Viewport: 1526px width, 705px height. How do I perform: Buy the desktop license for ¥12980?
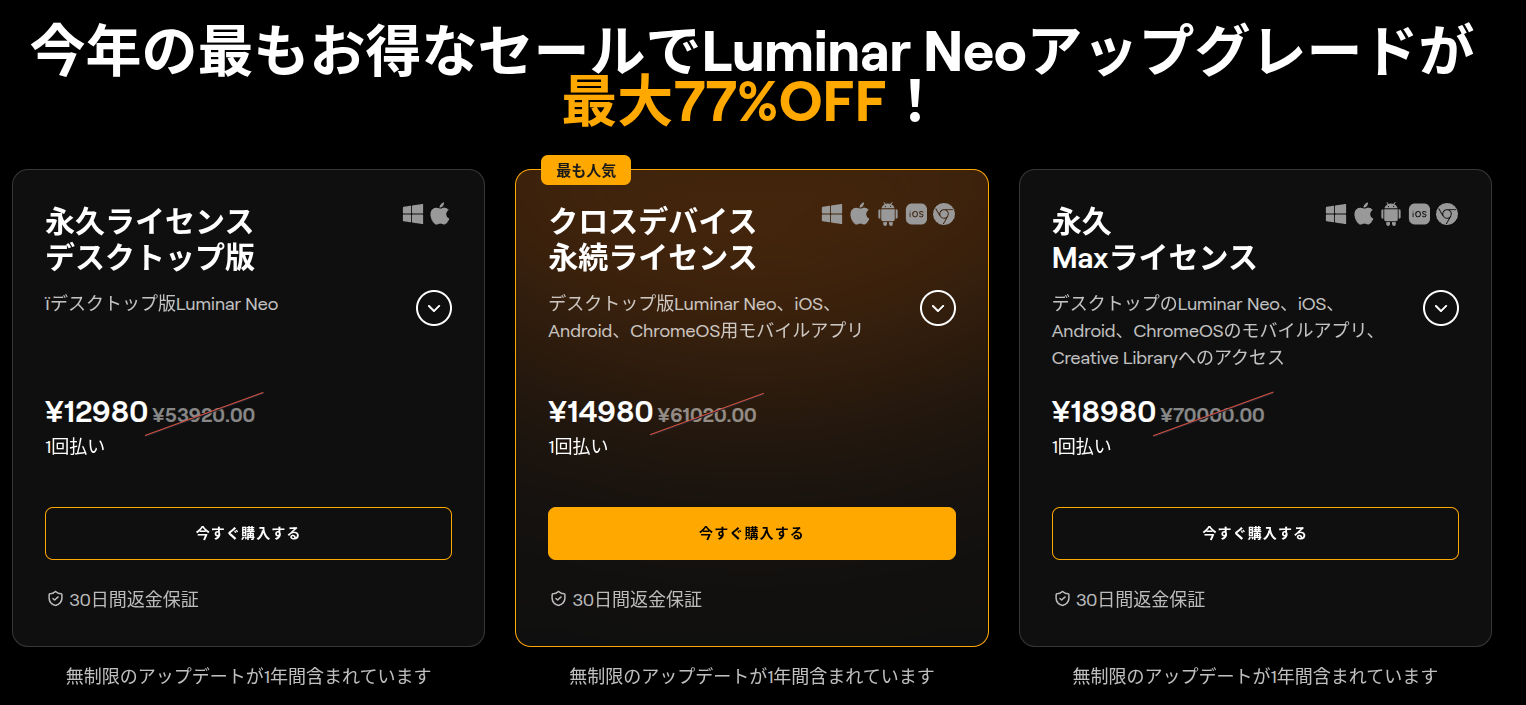point(248,533)
